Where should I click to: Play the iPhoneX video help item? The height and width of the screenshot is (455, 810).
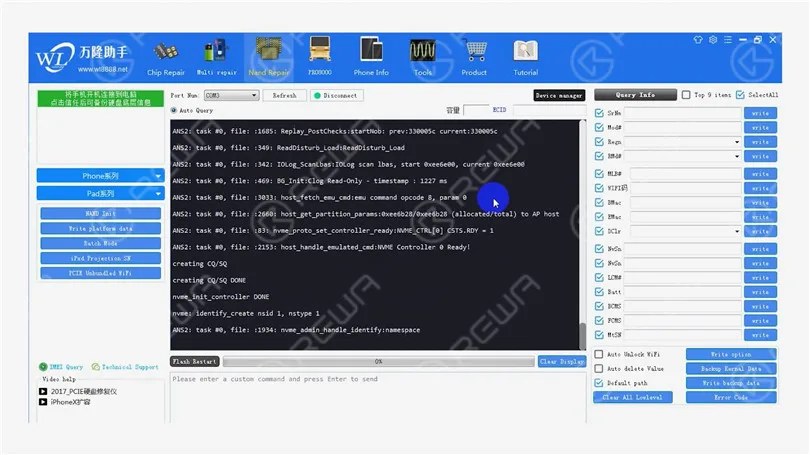65,402
